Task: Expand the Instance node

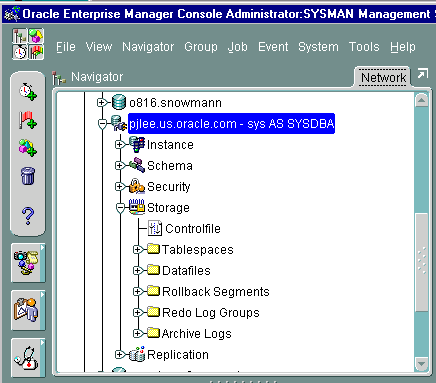Action: 119,145
